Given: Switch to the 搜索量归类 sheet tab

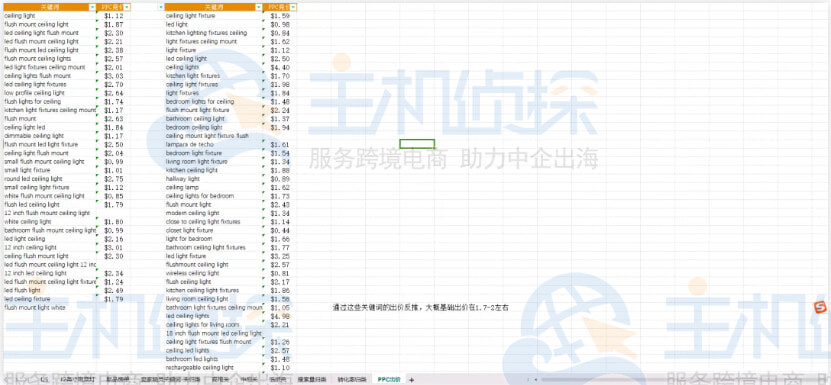Looking at the screenshot, I should point(312,380).
